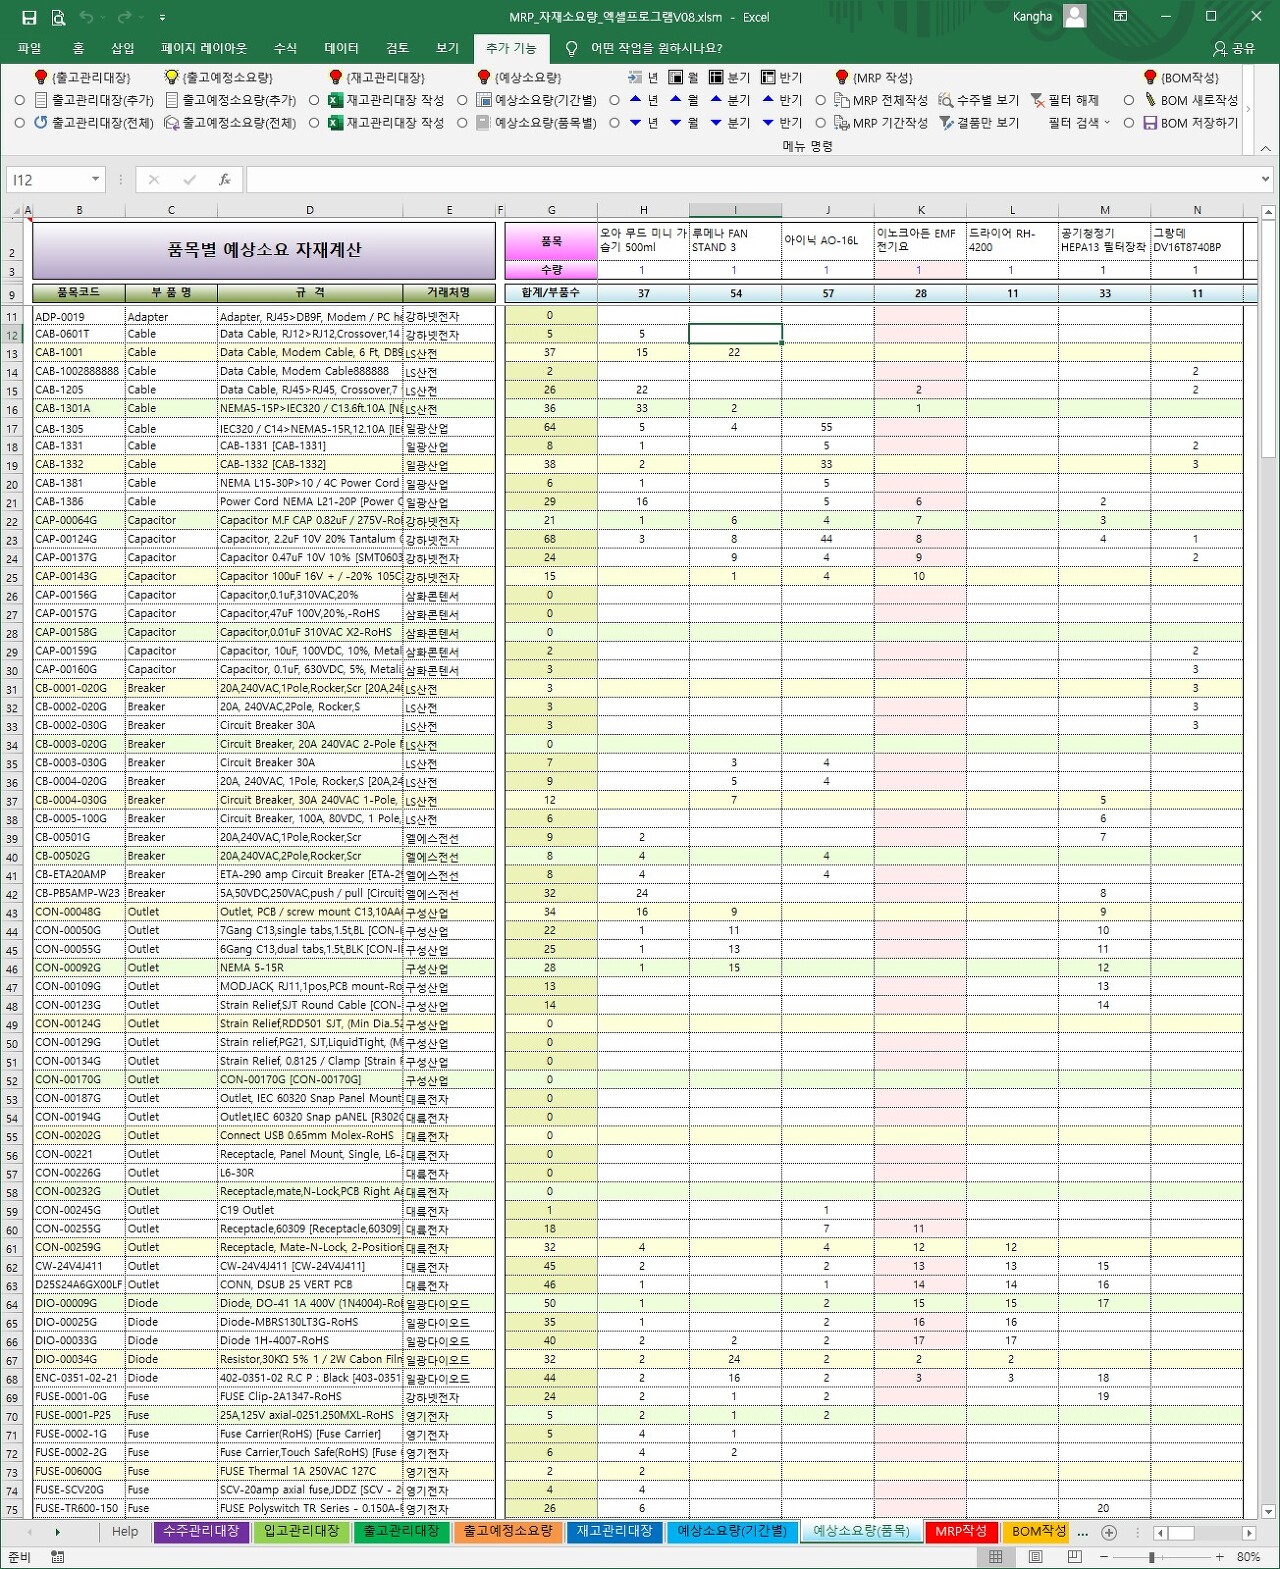Open the 삽입 ribbon tab
This screenshot has width=1280, height=1569.
click(122, 48)
